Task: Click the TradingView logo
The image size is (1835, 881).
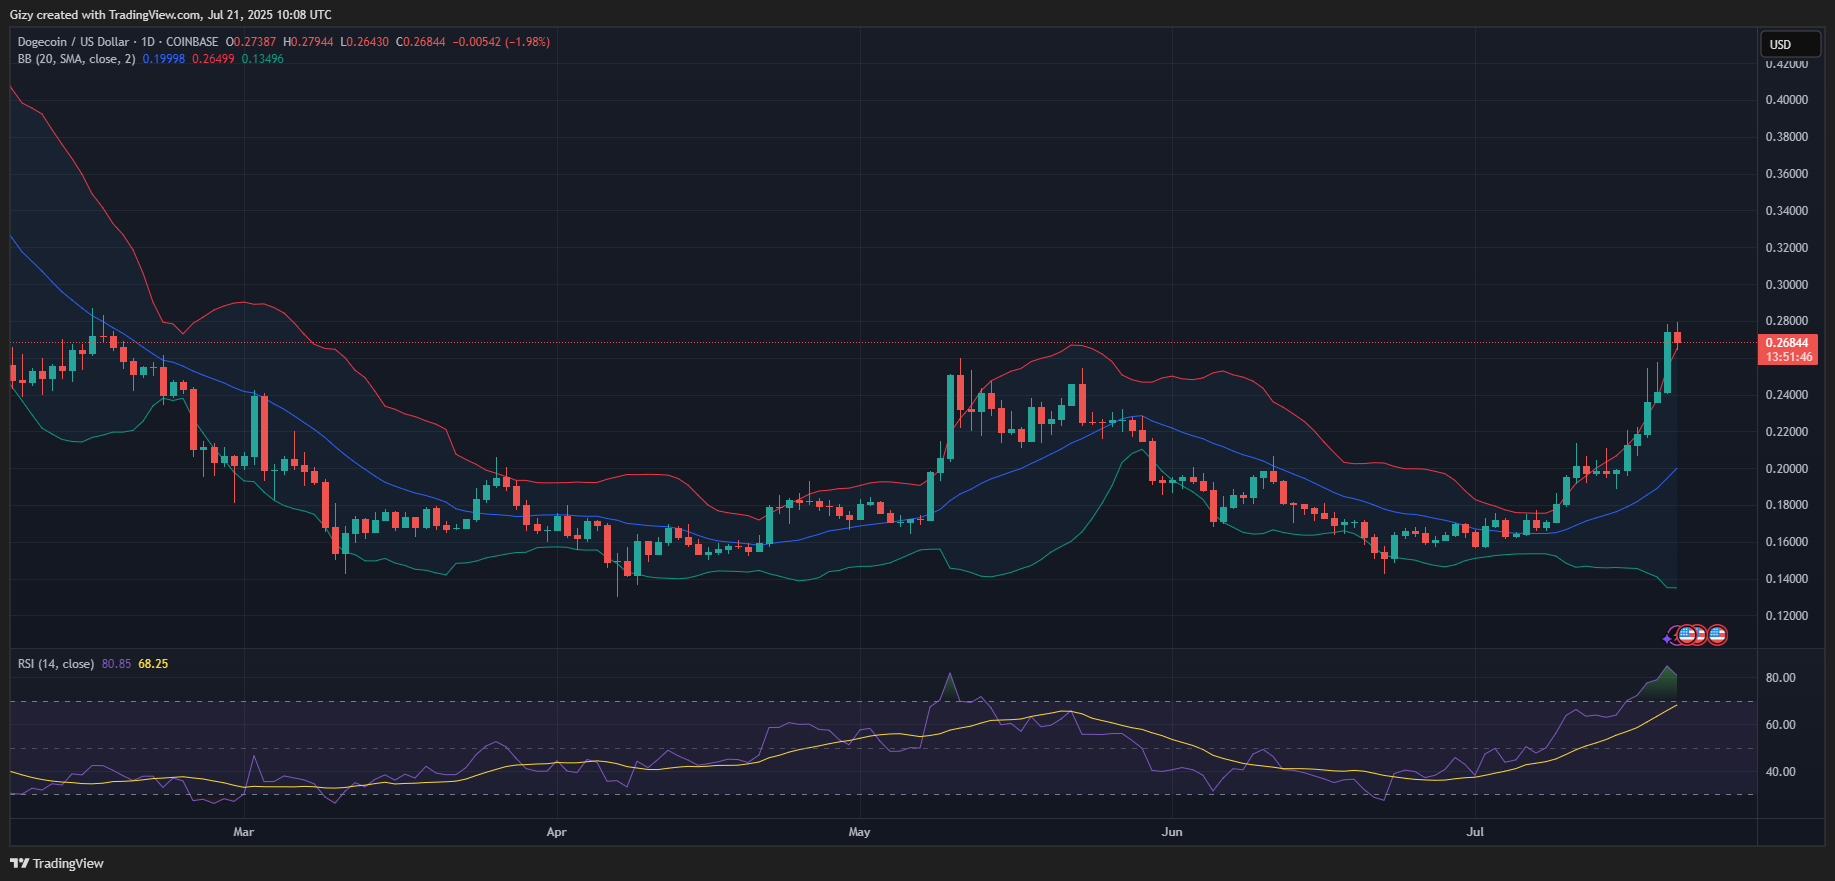Action: [57, 863]
